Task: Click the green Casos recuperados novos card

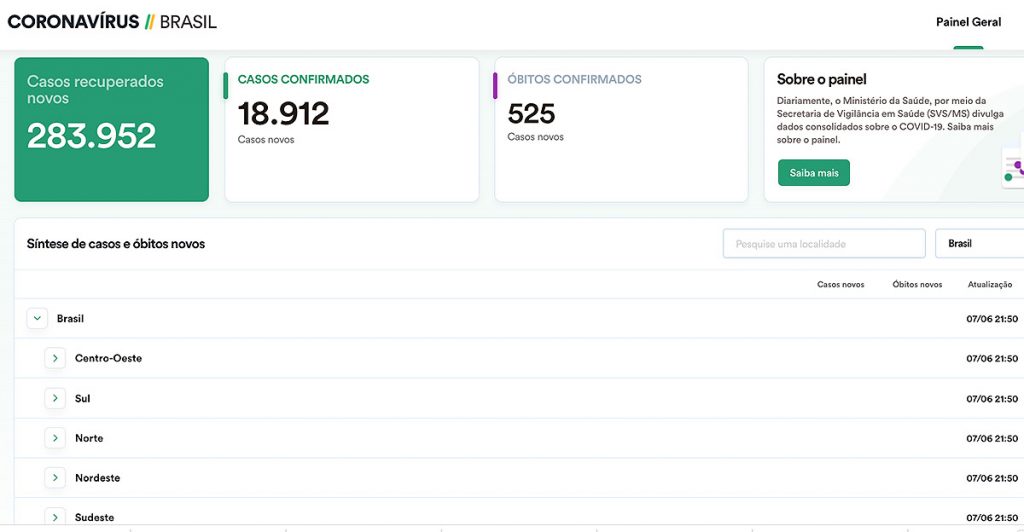Action: coord(111,129)
